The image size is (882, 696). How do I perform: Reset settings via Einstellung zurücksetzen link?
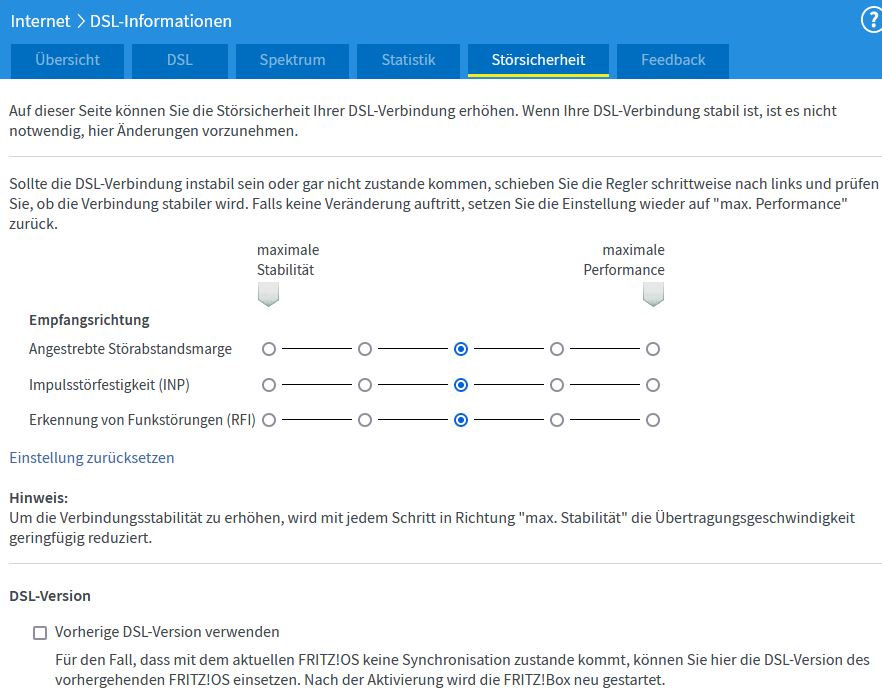(92, 457)
